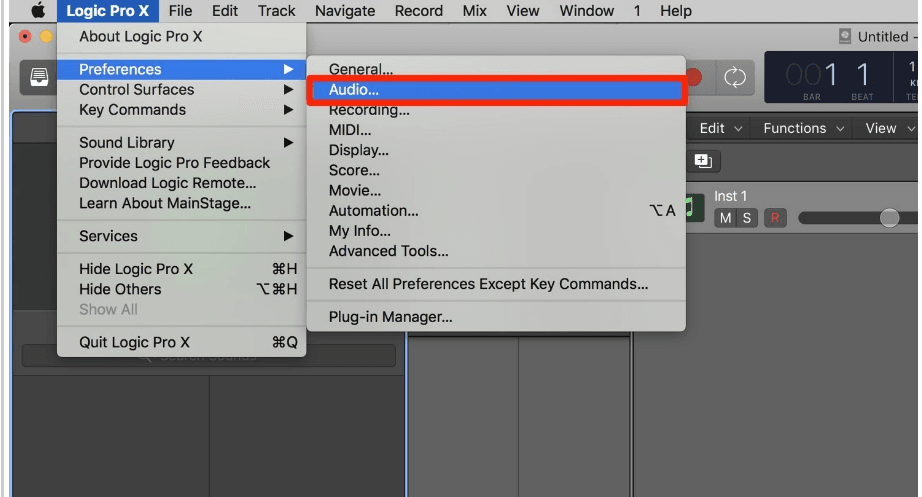Expand the Sound Library submenu
The height and width of the screenshot is (497, 922).
[182, 143]
